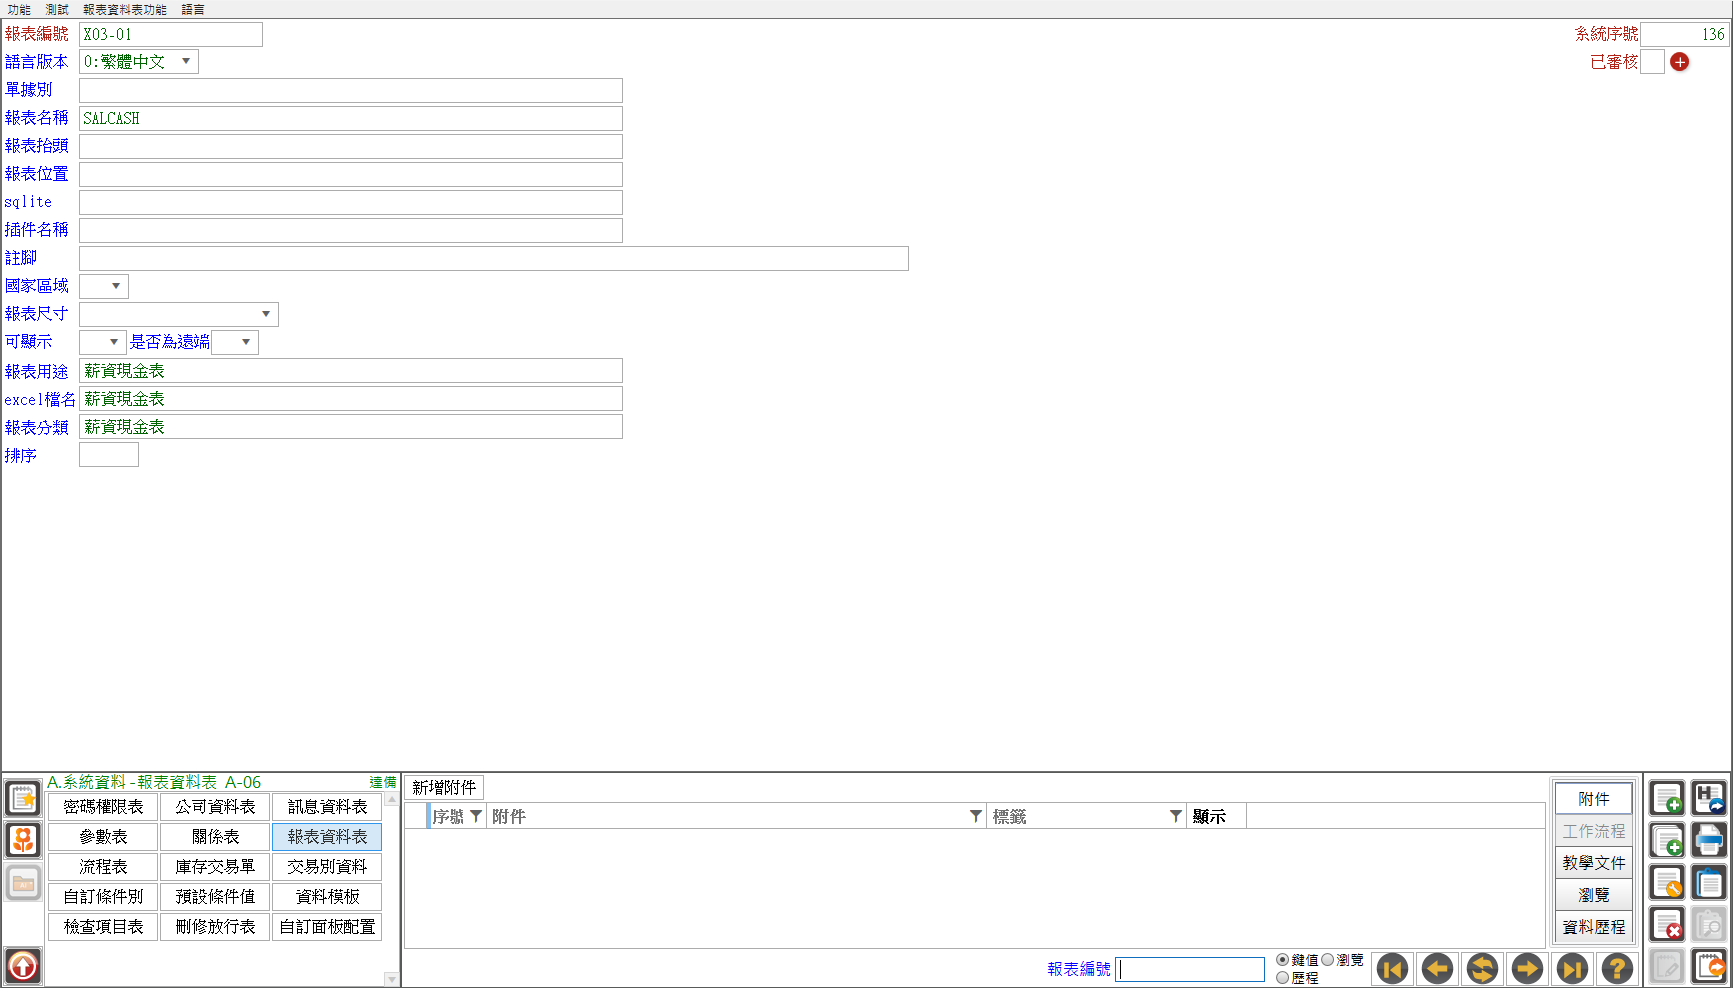Click the module list scrollbar down arrow

coord(392,980)
